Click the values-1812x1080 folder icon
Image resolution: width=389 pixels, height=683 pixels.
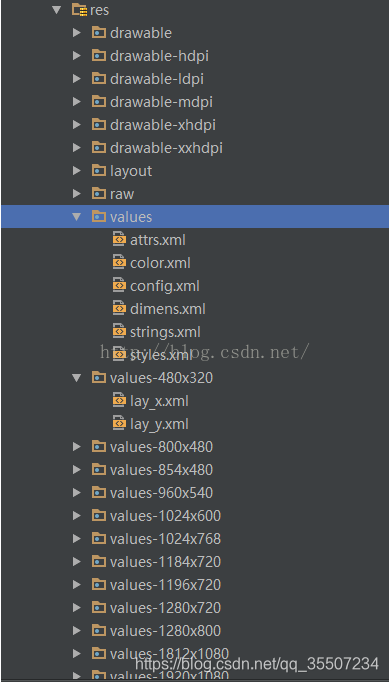[x=99, y=653]
